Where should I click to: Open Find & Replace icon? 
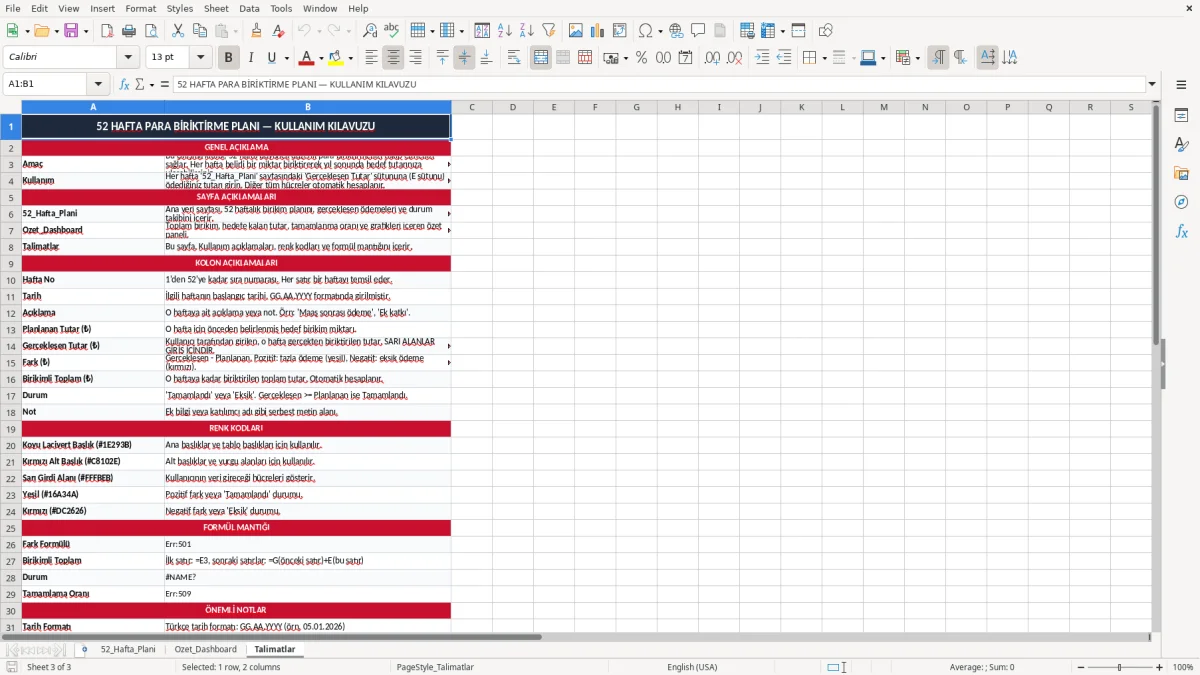[x=370, y=31]
